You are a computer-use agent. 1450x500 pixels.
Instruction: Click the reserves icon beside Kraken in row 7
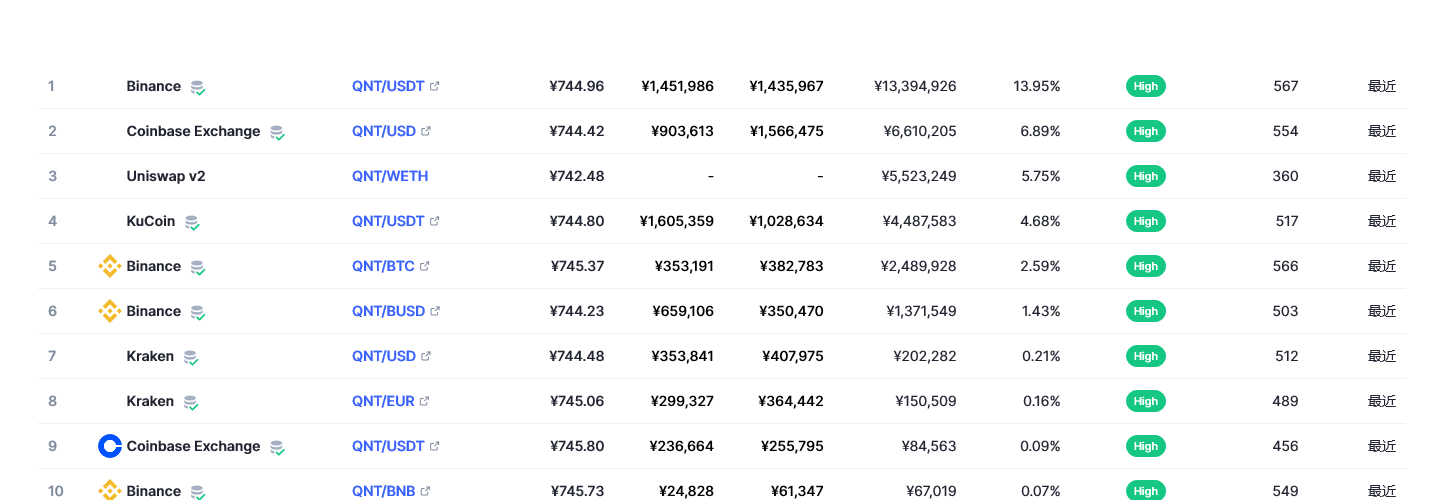tap(190, 357)
